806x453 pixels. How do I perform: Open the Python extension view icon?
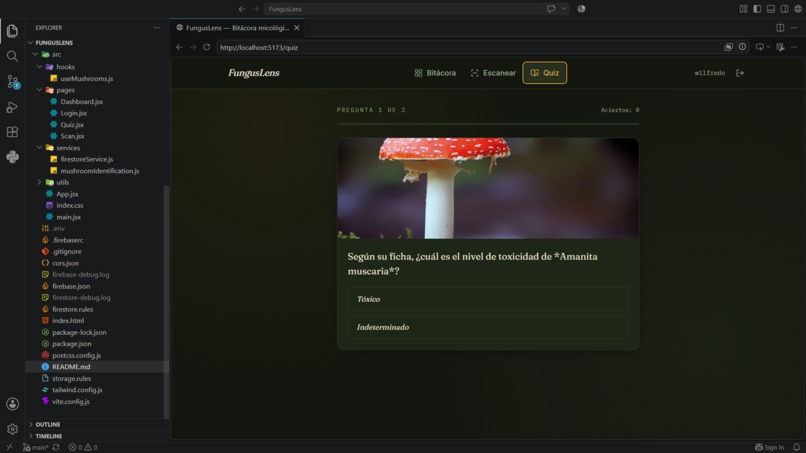pos(12,157)
